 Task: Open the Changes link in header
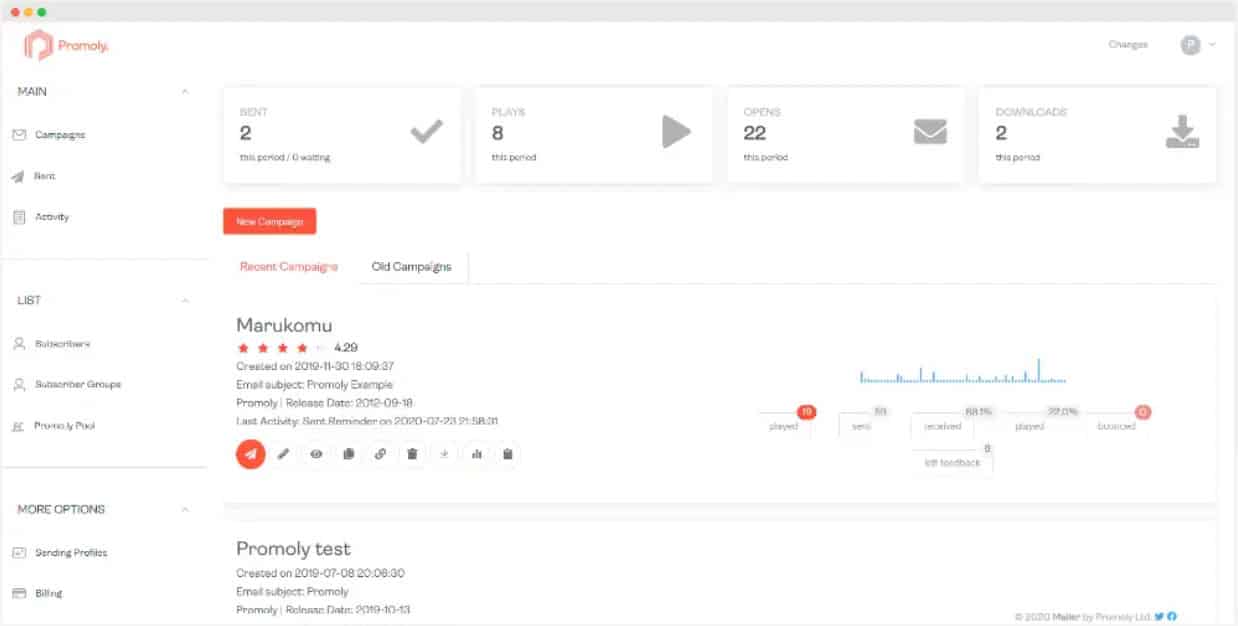[x=1128, y=45]
